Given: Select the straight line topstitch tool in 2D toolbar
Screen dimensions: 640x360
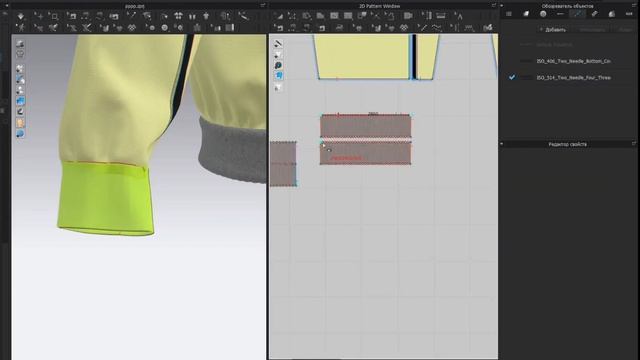Looking at the screenshot, I should coord(423,28).
